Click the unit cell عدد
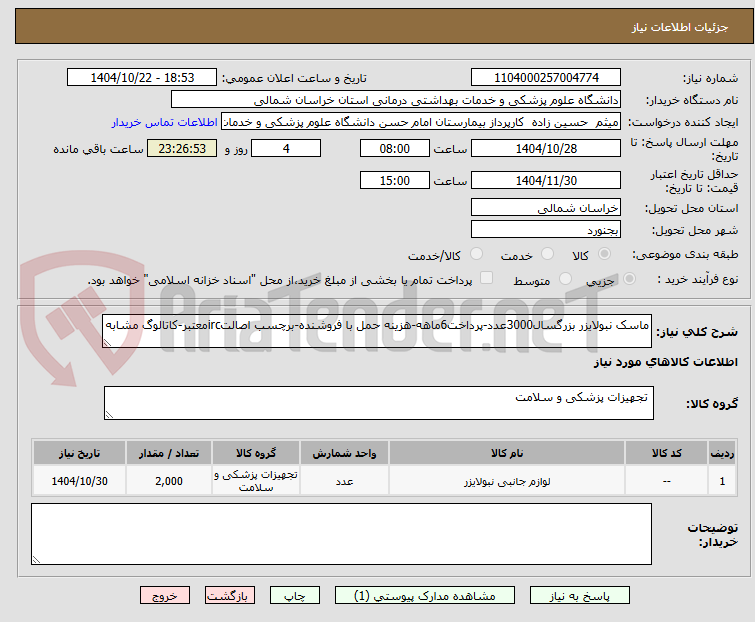The height and width of the screenshot is (622, 755). pyautogui.click(x=344, y=481)
